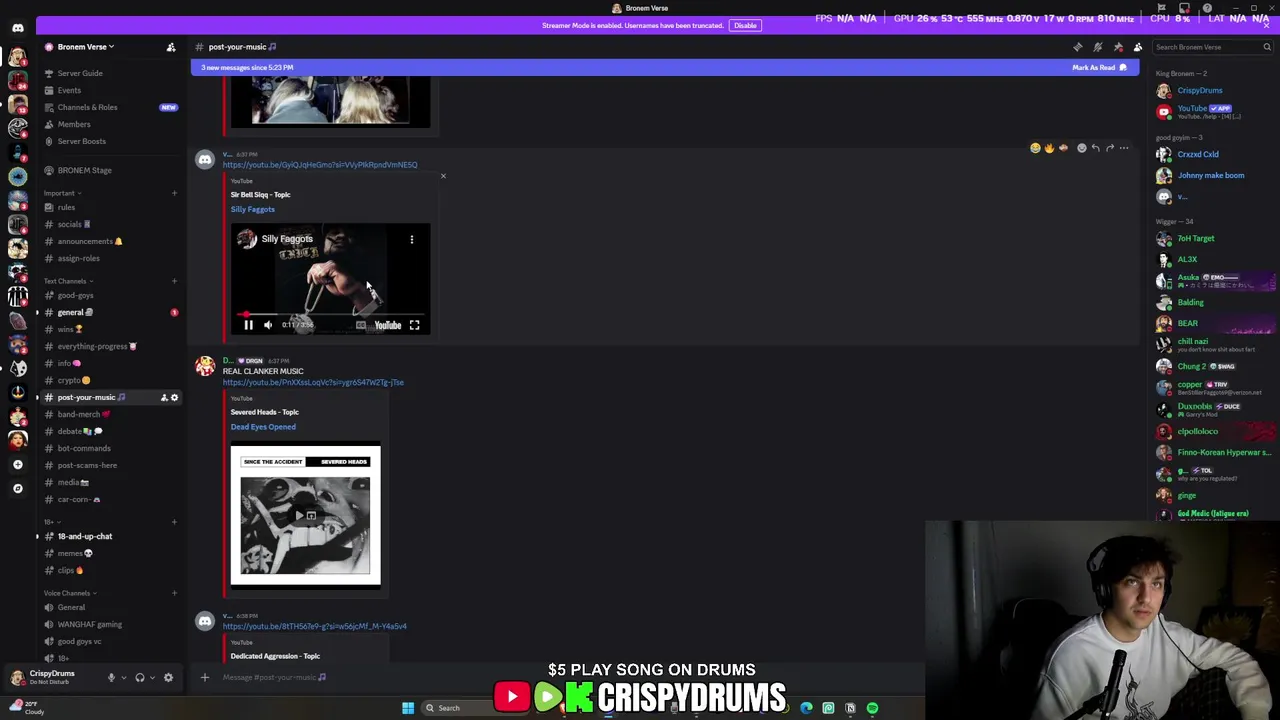1280x720 pixels.
Task: Join WANGHAF gaming voice channel
Action: (109, 624)
